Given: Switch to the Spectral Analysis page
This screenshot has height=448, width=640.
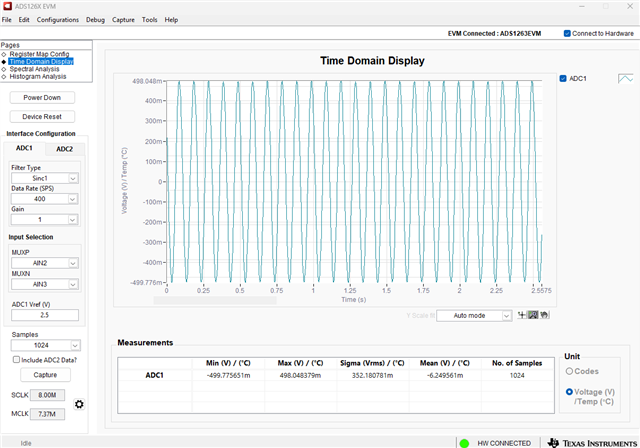Looking at the screenshot, I should (34, 69).
